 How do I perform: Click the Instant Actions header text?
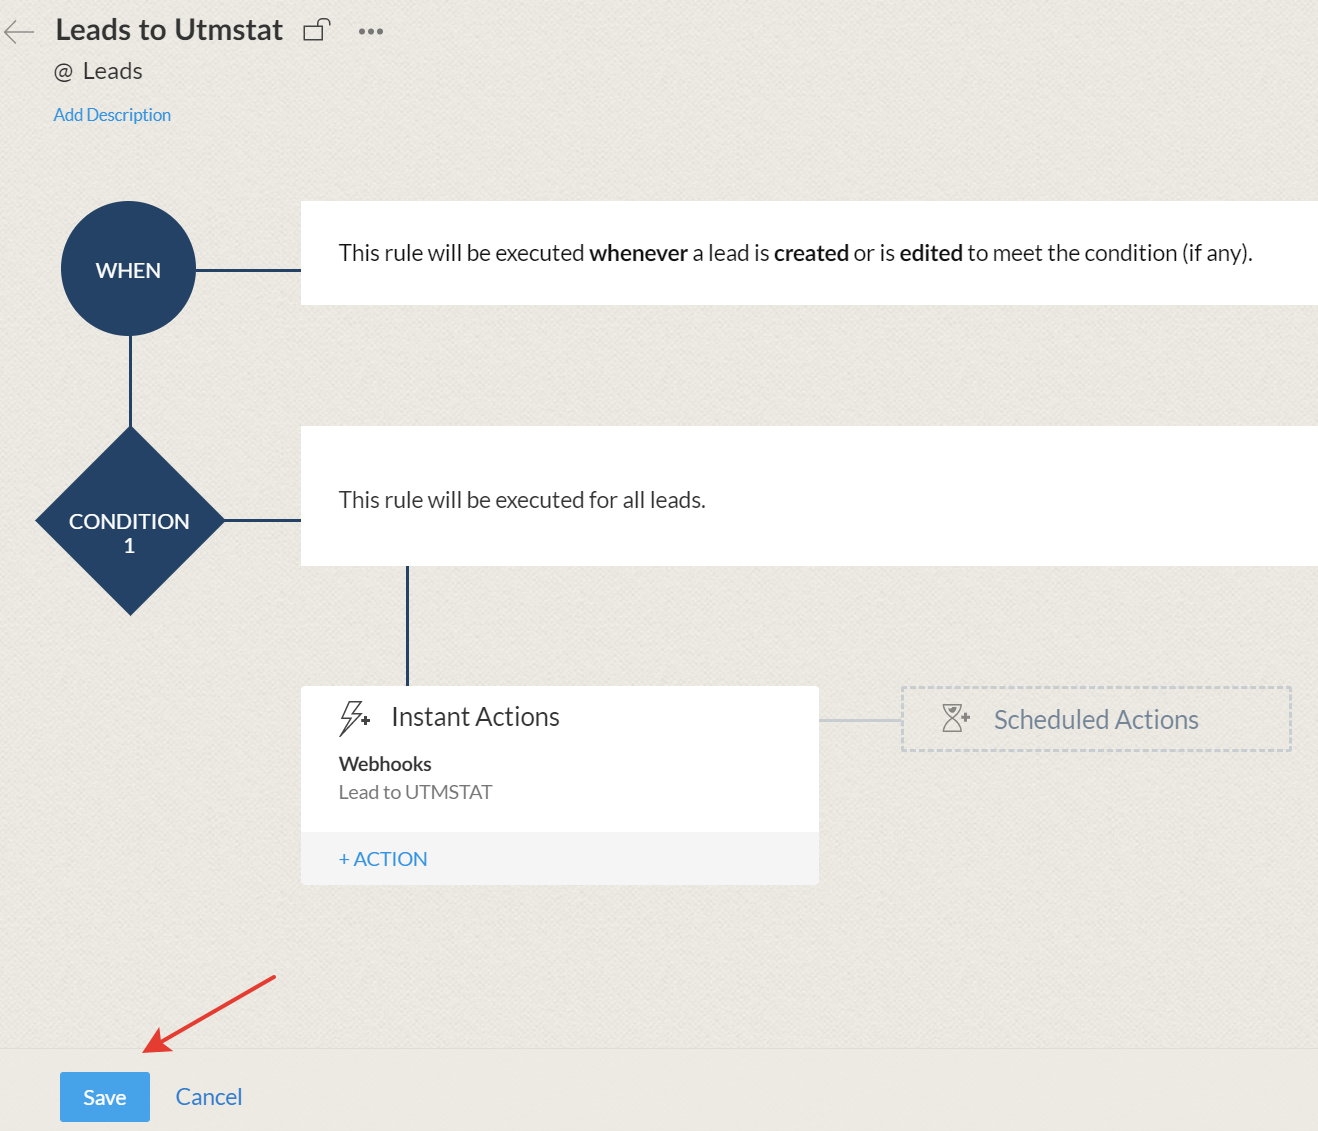475,716
